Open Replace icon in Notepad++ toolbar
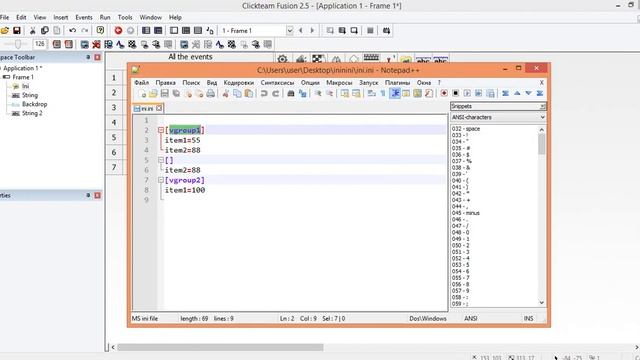Image resolution: width=640 pixels, height=360 pixels. (x=302, y=94)
